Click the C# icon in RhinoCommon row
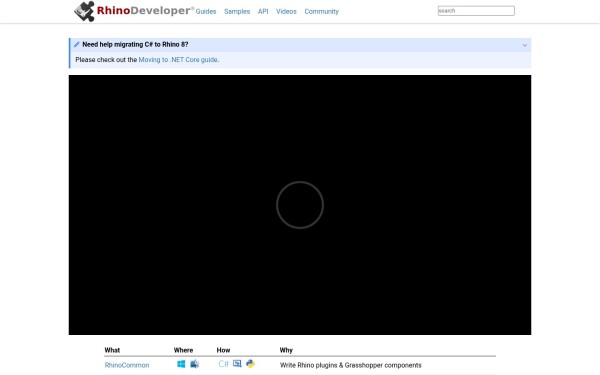The width and height of the screenshot is (600, 375). tap(223, 364)
